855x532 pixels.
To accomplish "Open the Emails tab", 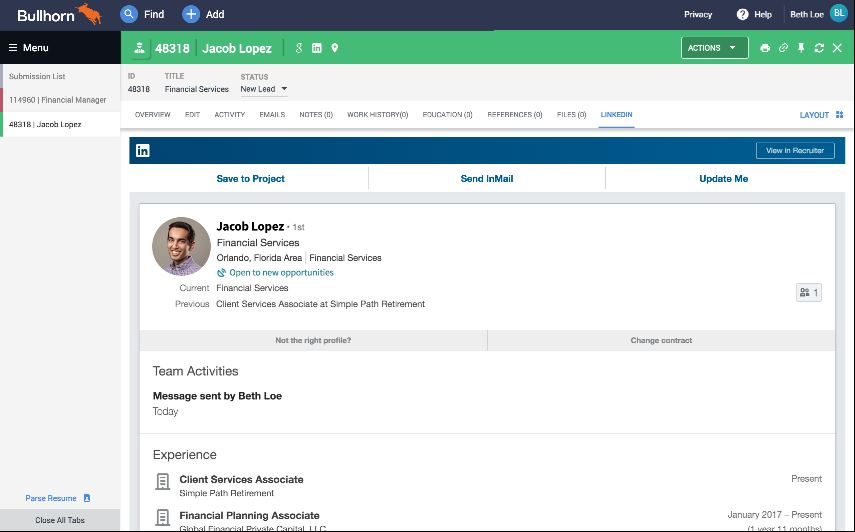I will pyautogui.click(x=272, y=114).
